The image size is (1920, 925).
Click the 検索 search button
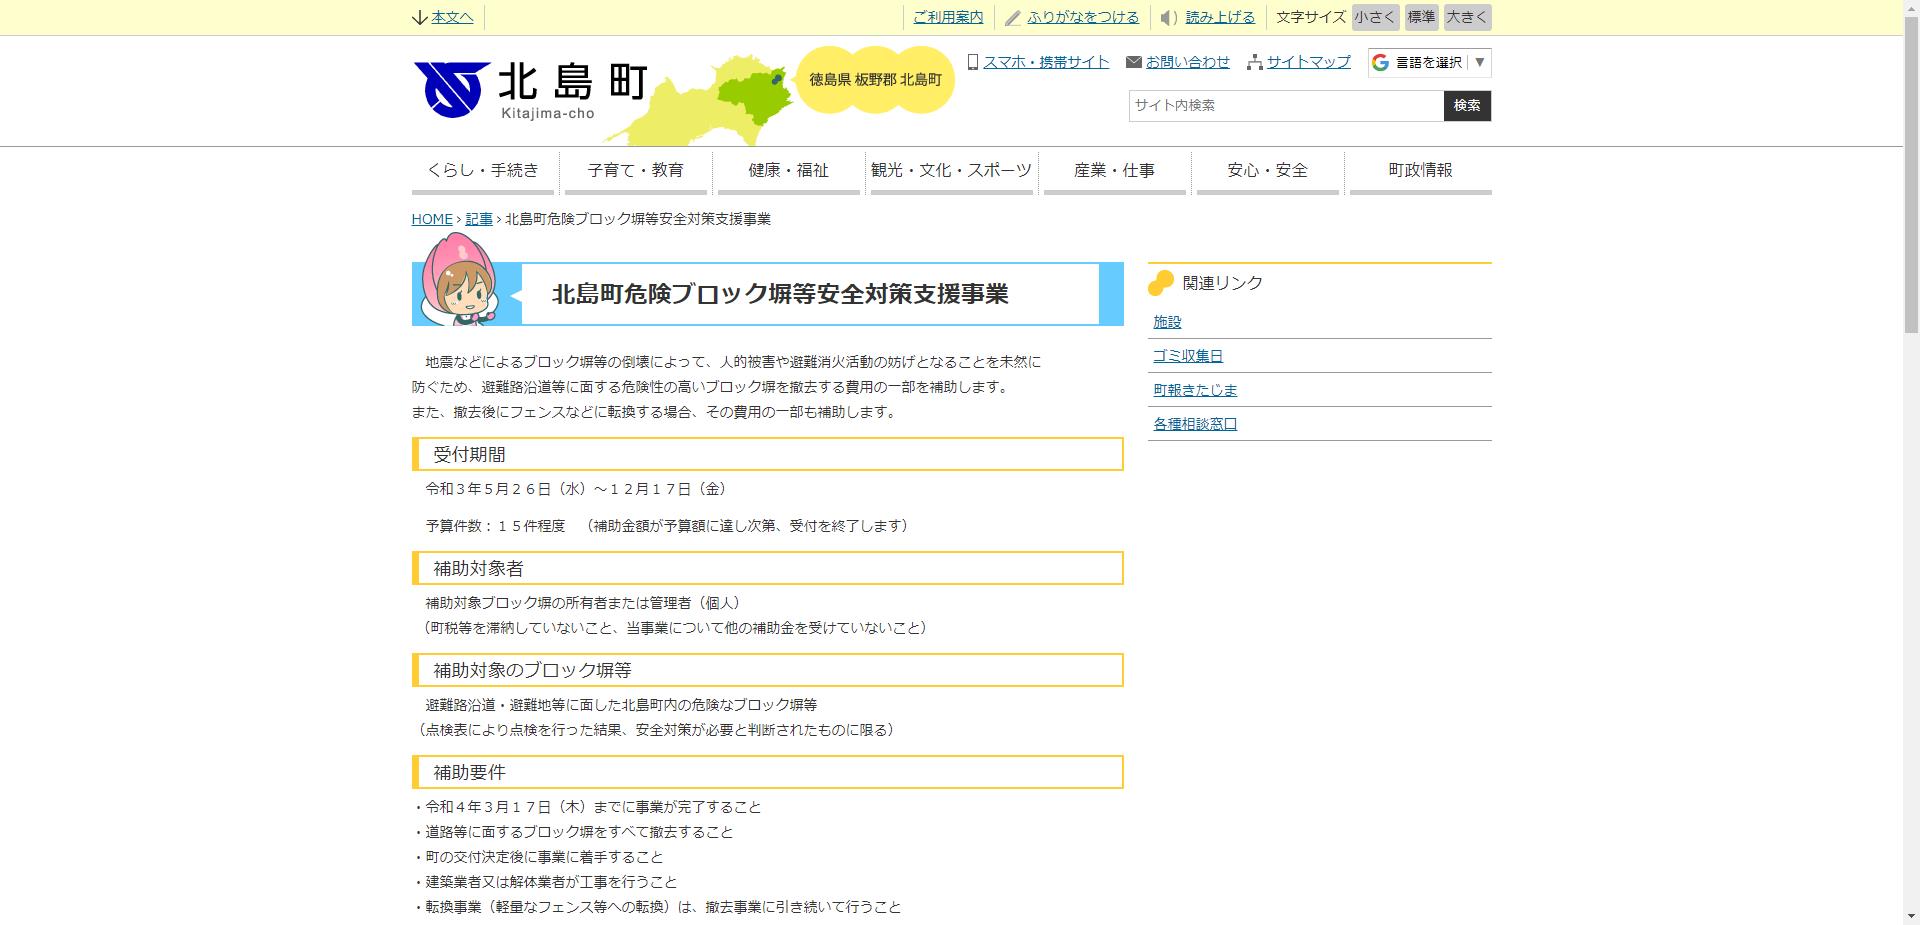(1466, 105)
